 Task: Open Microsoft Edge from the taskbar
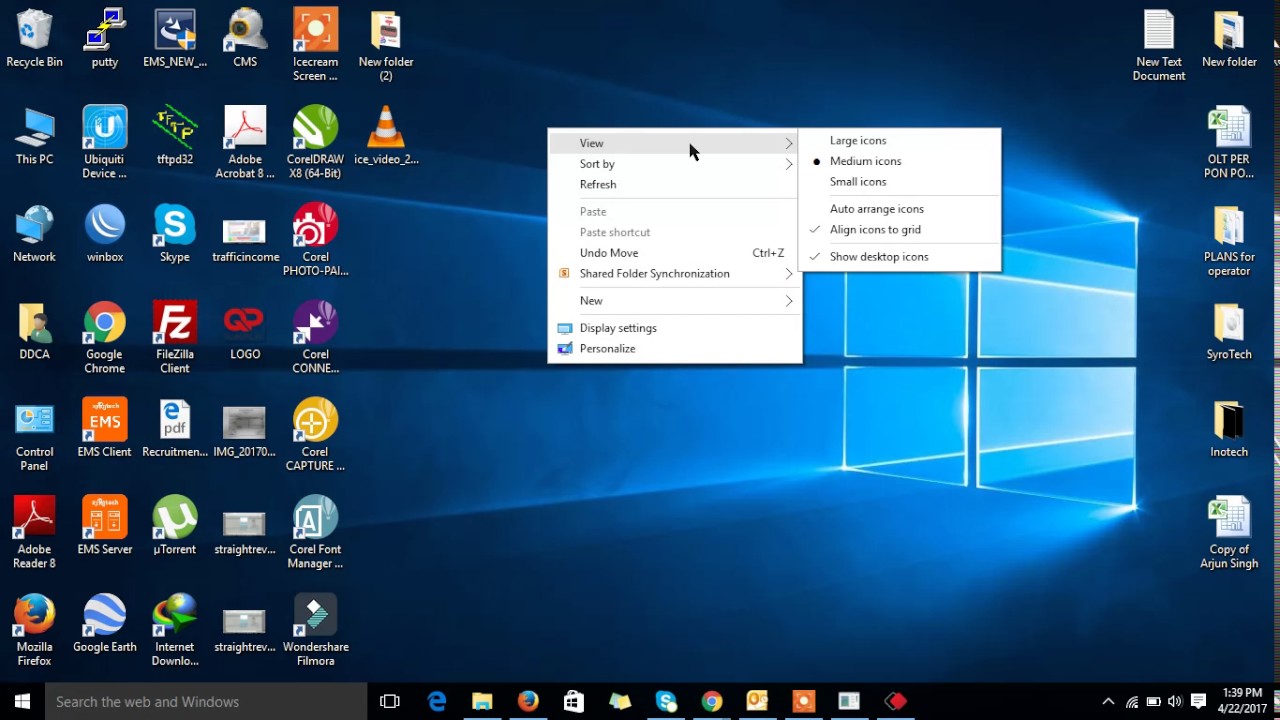437,702
